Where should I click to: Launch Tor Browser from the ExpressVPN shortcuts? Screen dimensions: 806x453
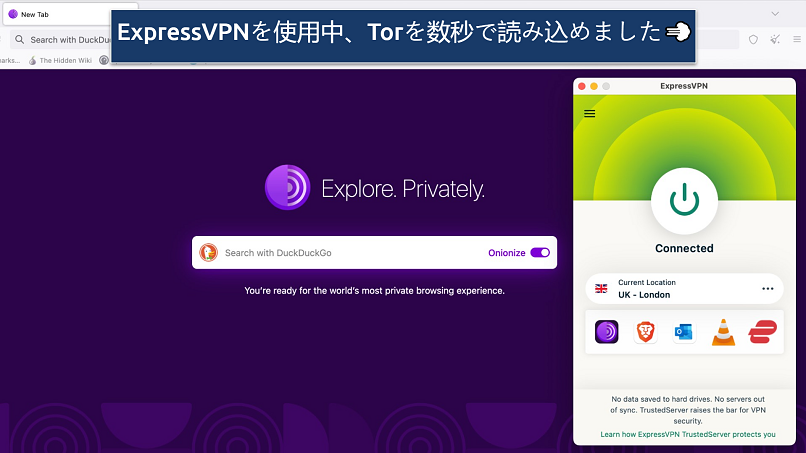coord(607,332)
